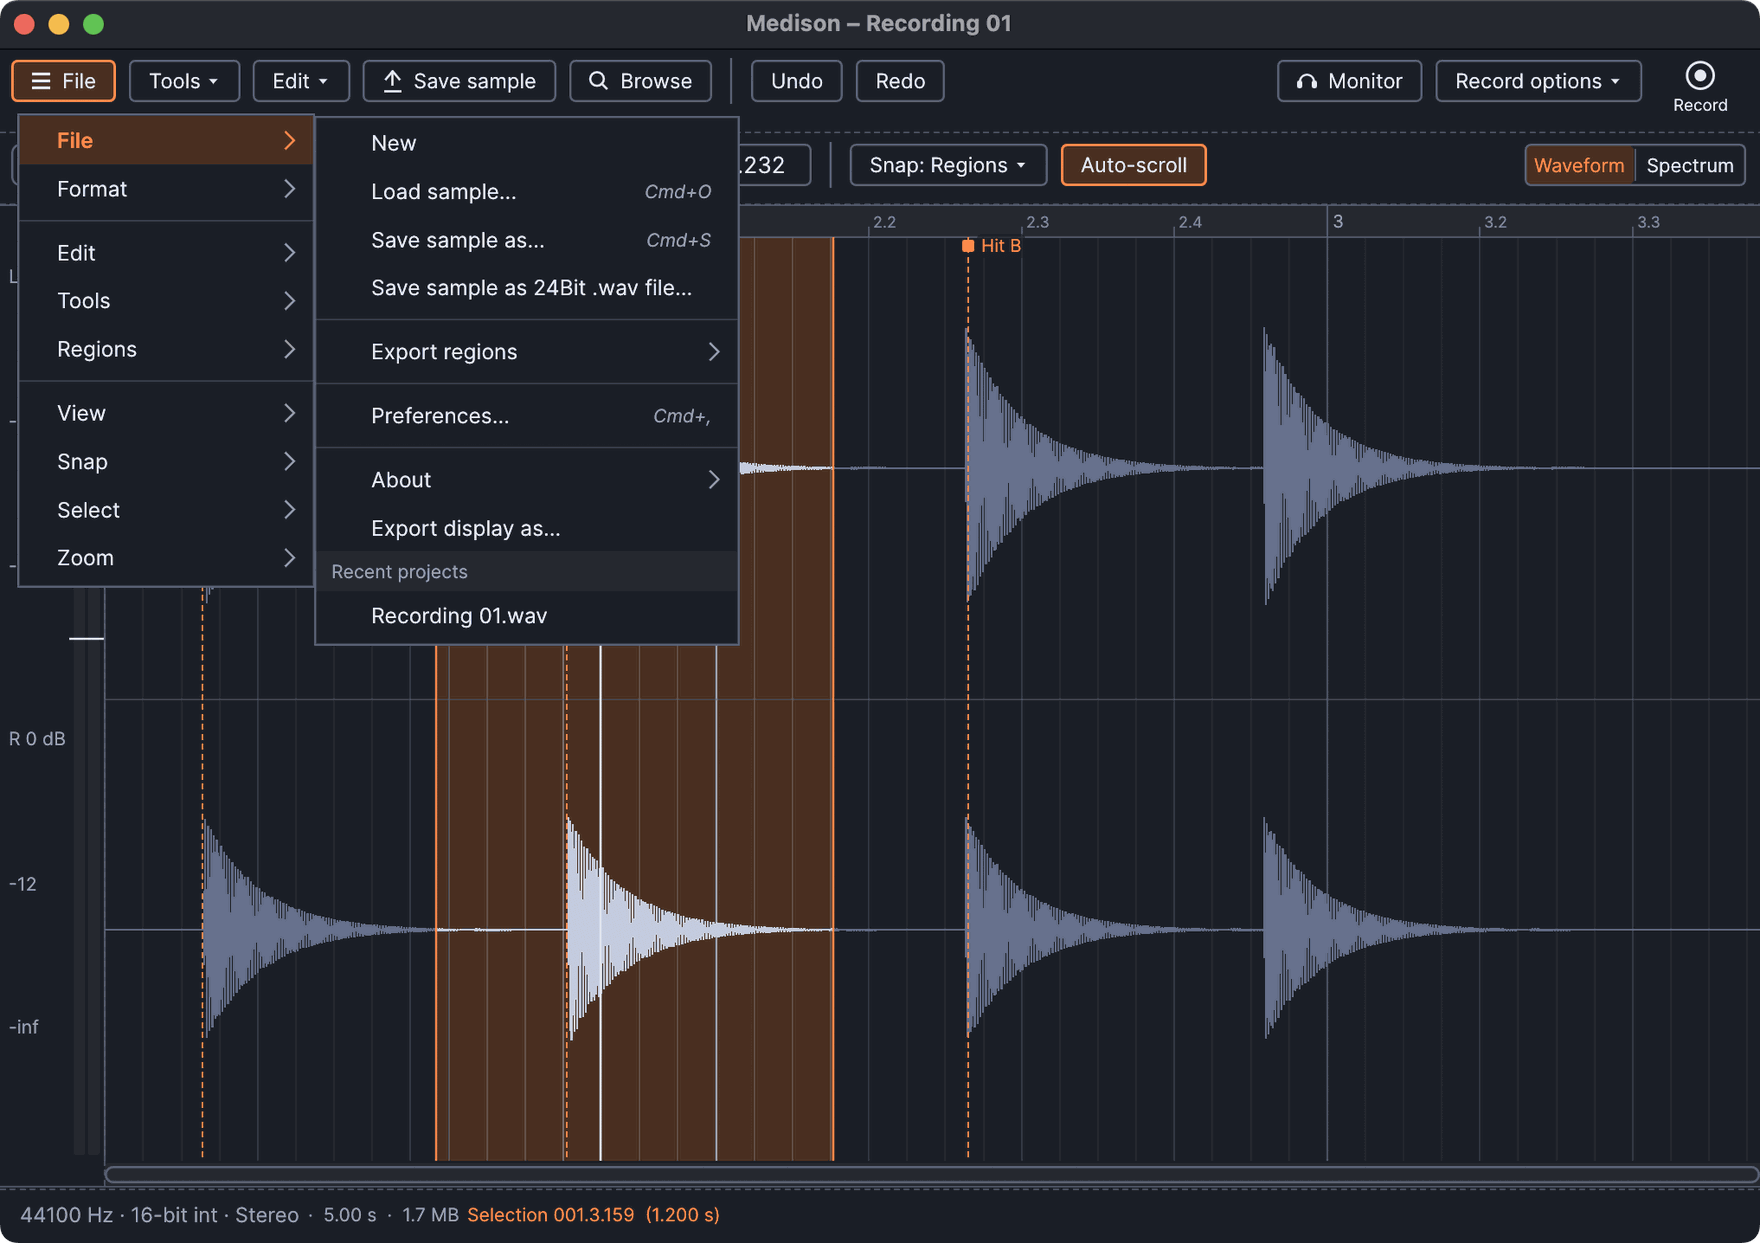
Task: Click the highlighted File submenu row
Action: [x=166, y=141]
